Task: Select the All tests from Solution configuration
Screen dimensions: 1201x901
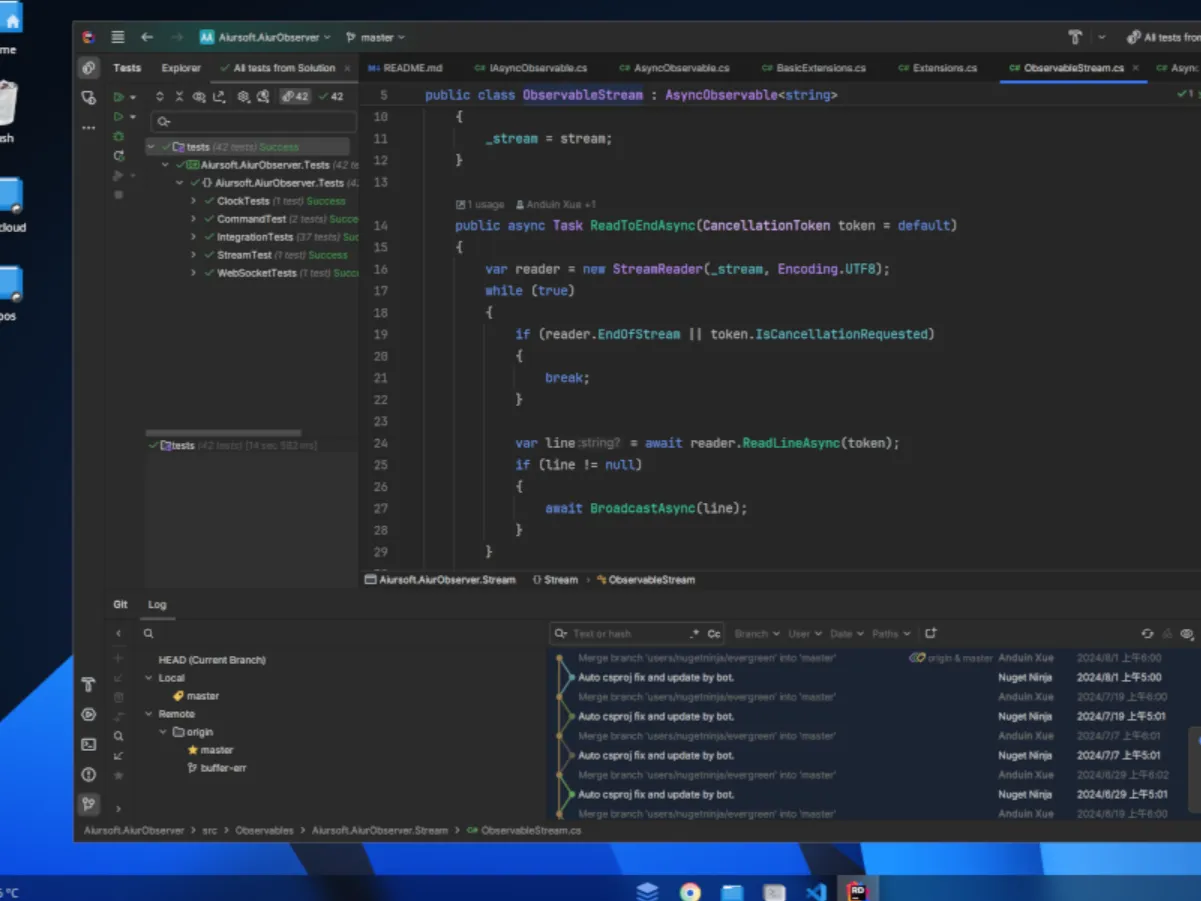Action: (x=283, y=68)
